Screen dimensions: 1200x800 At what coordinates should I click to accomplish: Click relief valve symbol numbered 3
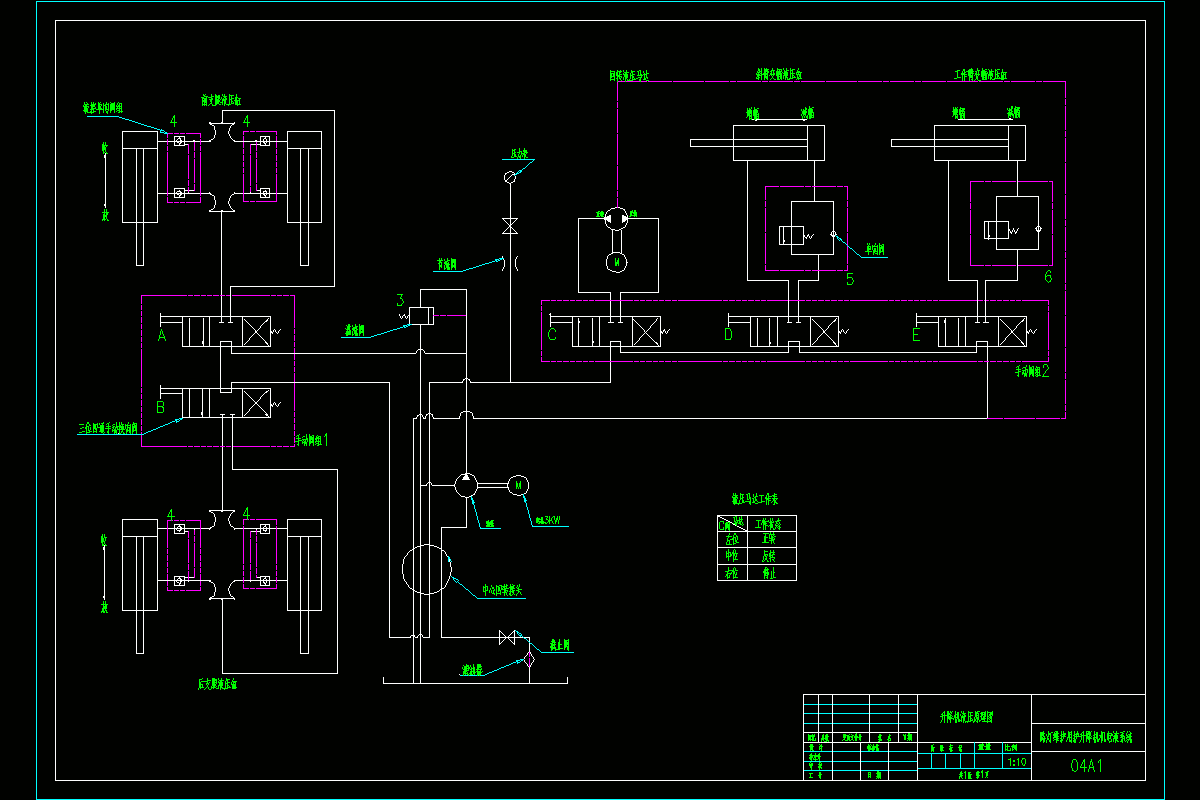point(420,316)
